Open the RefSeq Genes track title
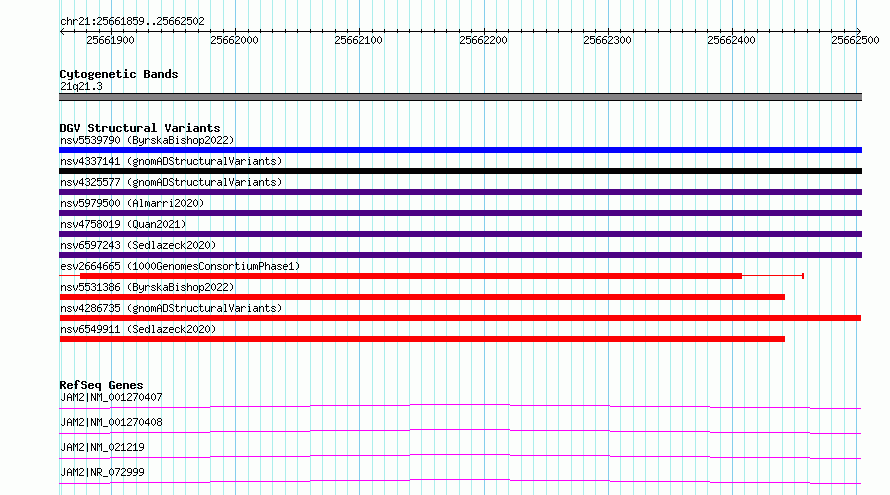The height and width of the screenshot is (495, 890). pyautogui.click(x=101, y=385)
